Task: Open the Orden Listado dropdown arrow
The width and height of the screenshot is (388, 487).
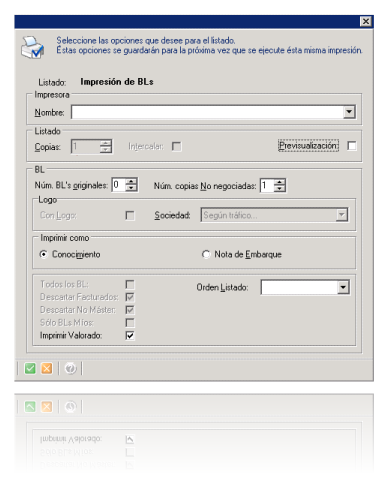Action: tap(343, 287)
